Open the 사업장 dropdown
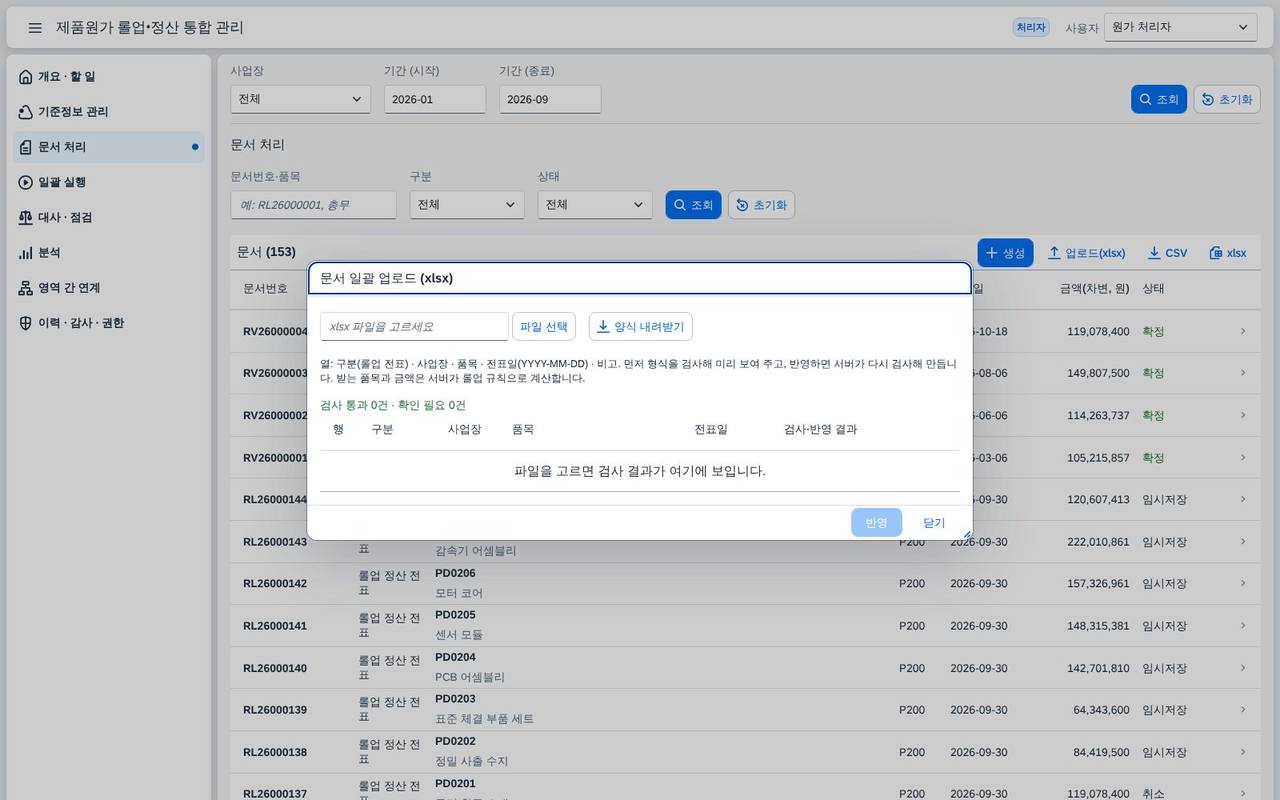 pos(300,99)
